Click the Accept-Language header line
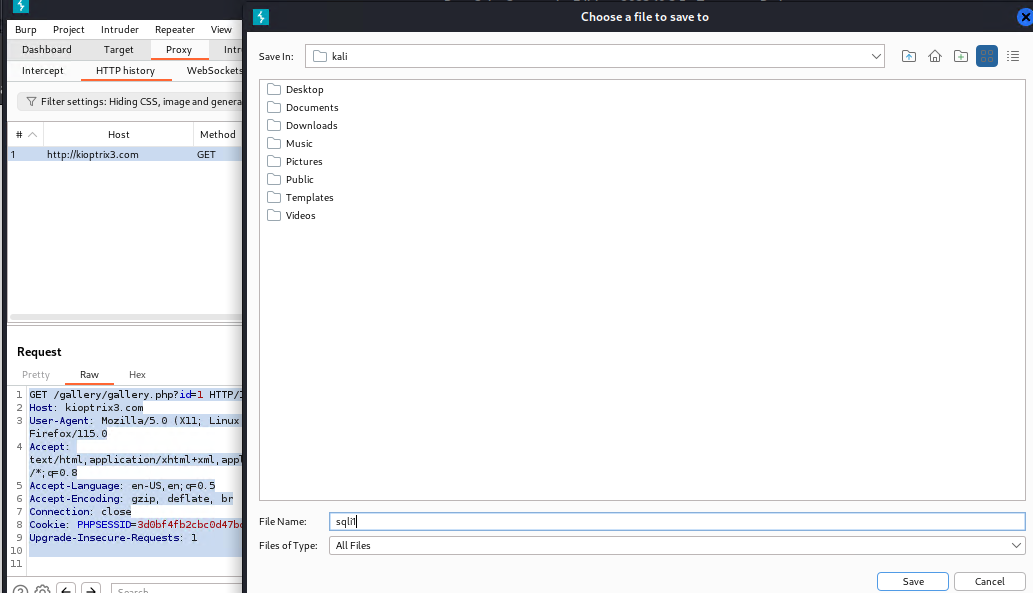The width and height of the screenshot is (1033, 593). click(x=122, y=486)
